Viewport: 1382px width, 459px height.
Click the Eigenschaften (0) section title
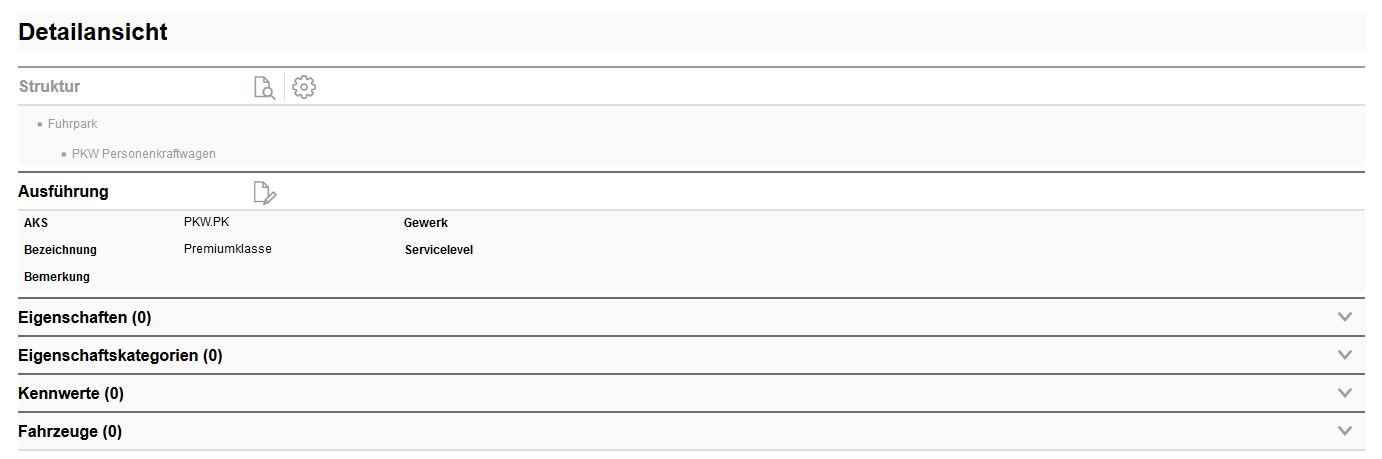coord(84,318)
